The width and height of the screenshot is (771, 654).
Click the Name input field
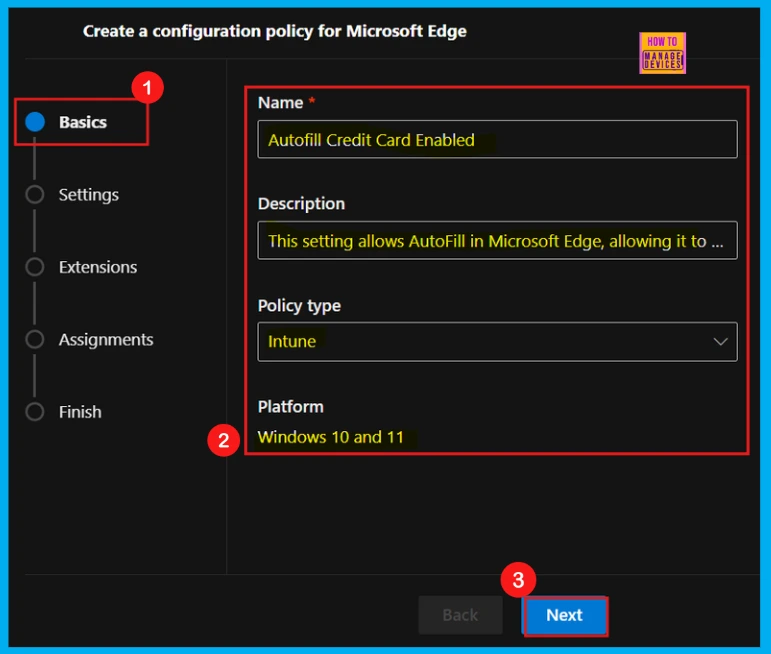click(497, 140)
